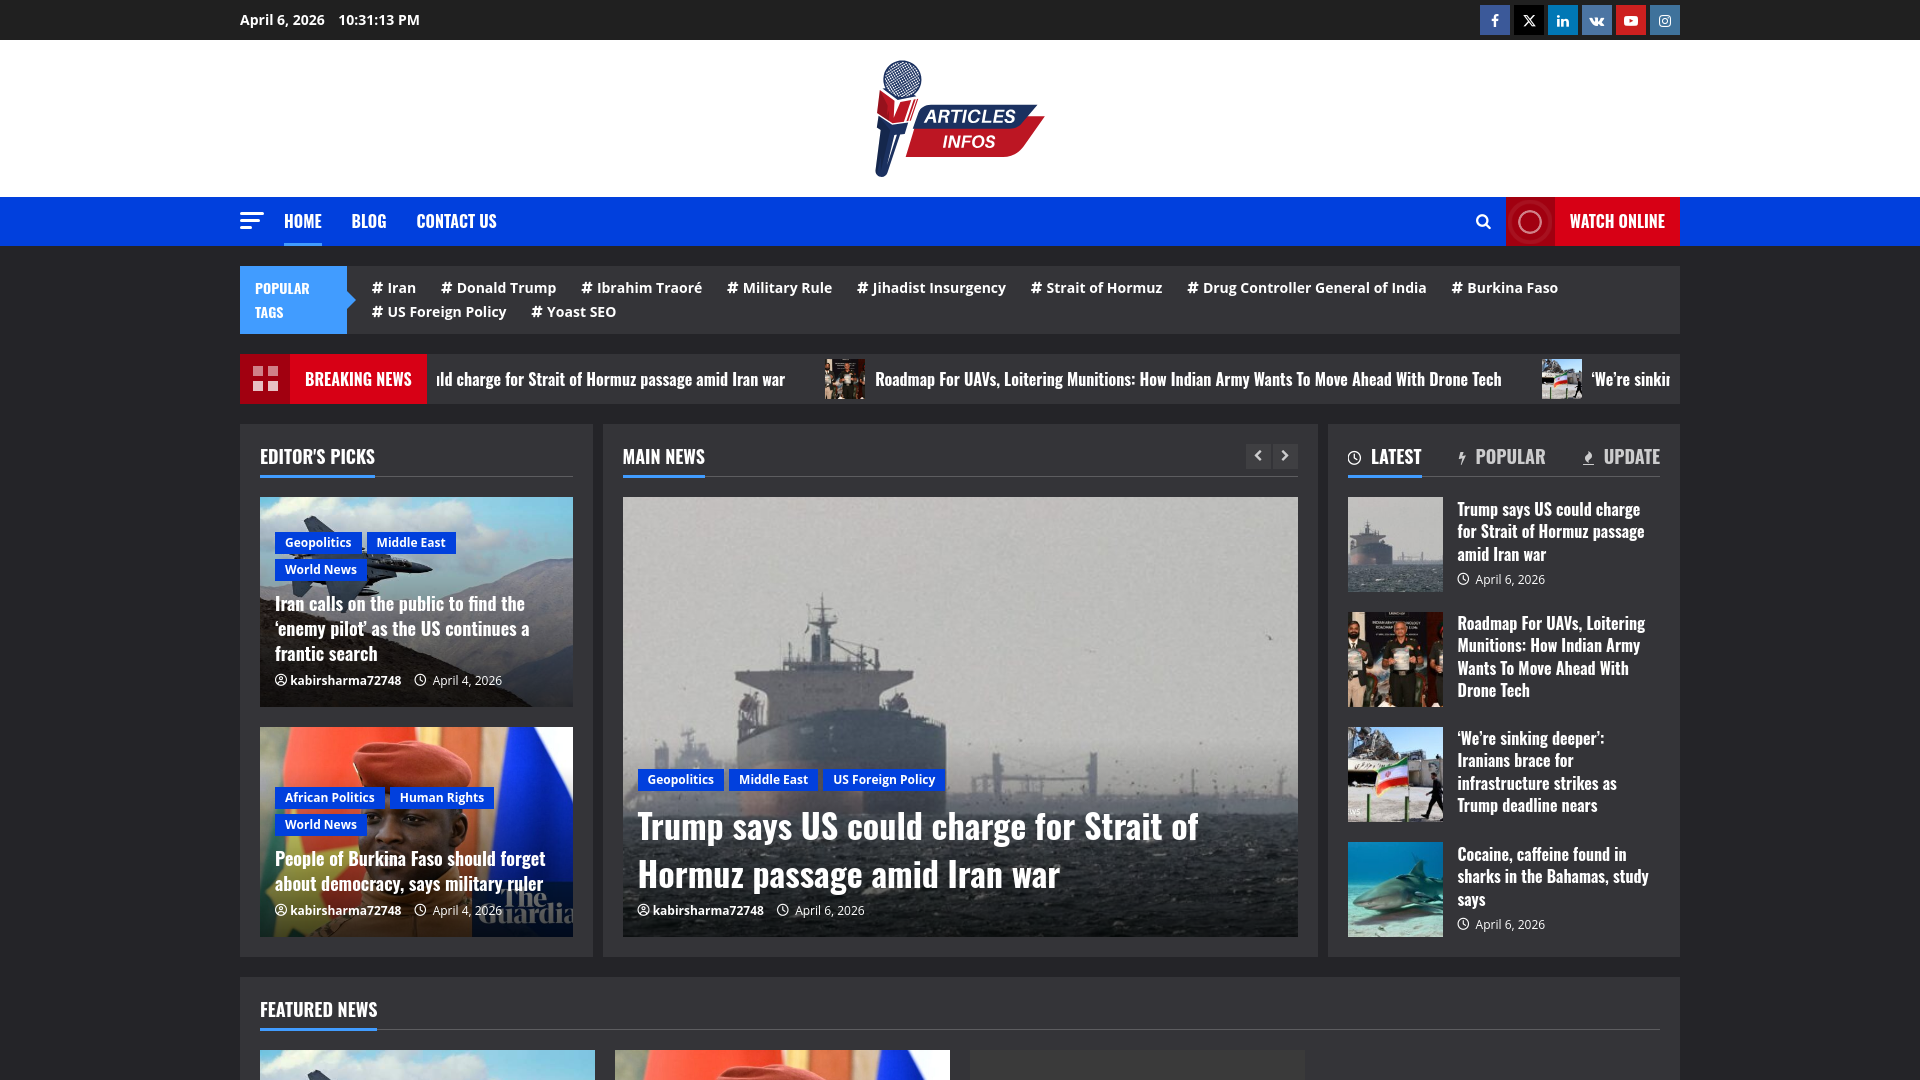Select Drug Controller General of India tag

click(x=1307, y=288)
